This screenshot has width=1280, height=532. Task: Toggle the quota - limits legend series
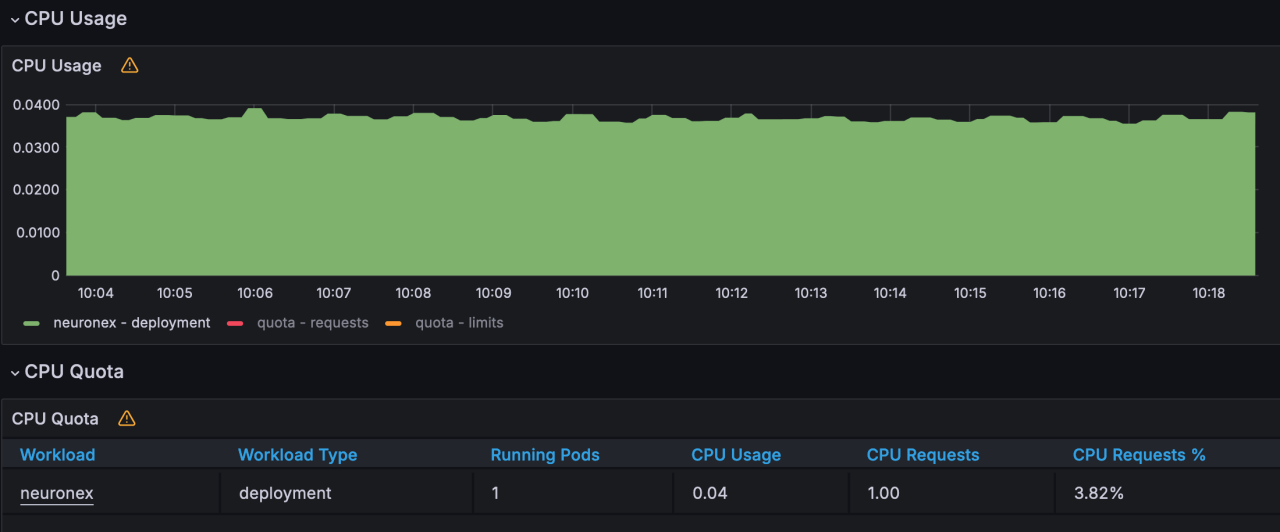(459, 323)
